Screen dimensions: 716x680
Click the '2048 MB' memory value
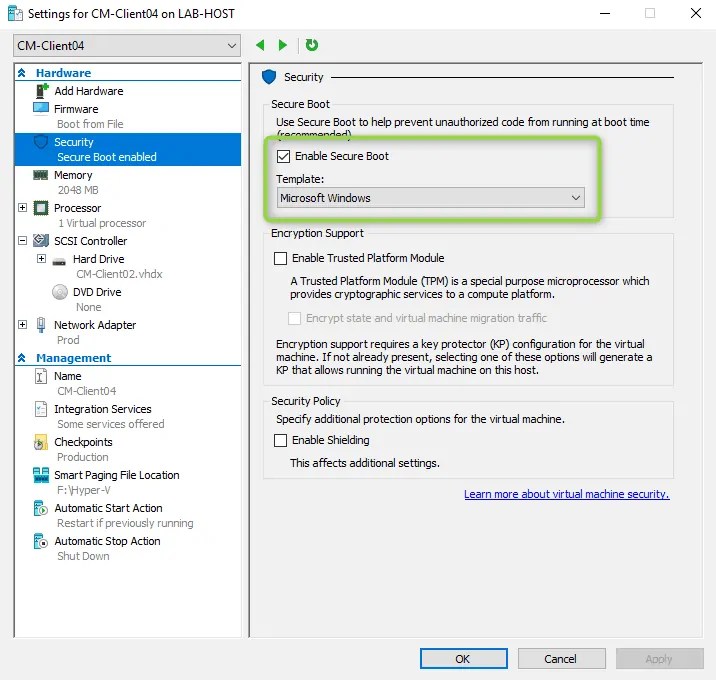78,190
